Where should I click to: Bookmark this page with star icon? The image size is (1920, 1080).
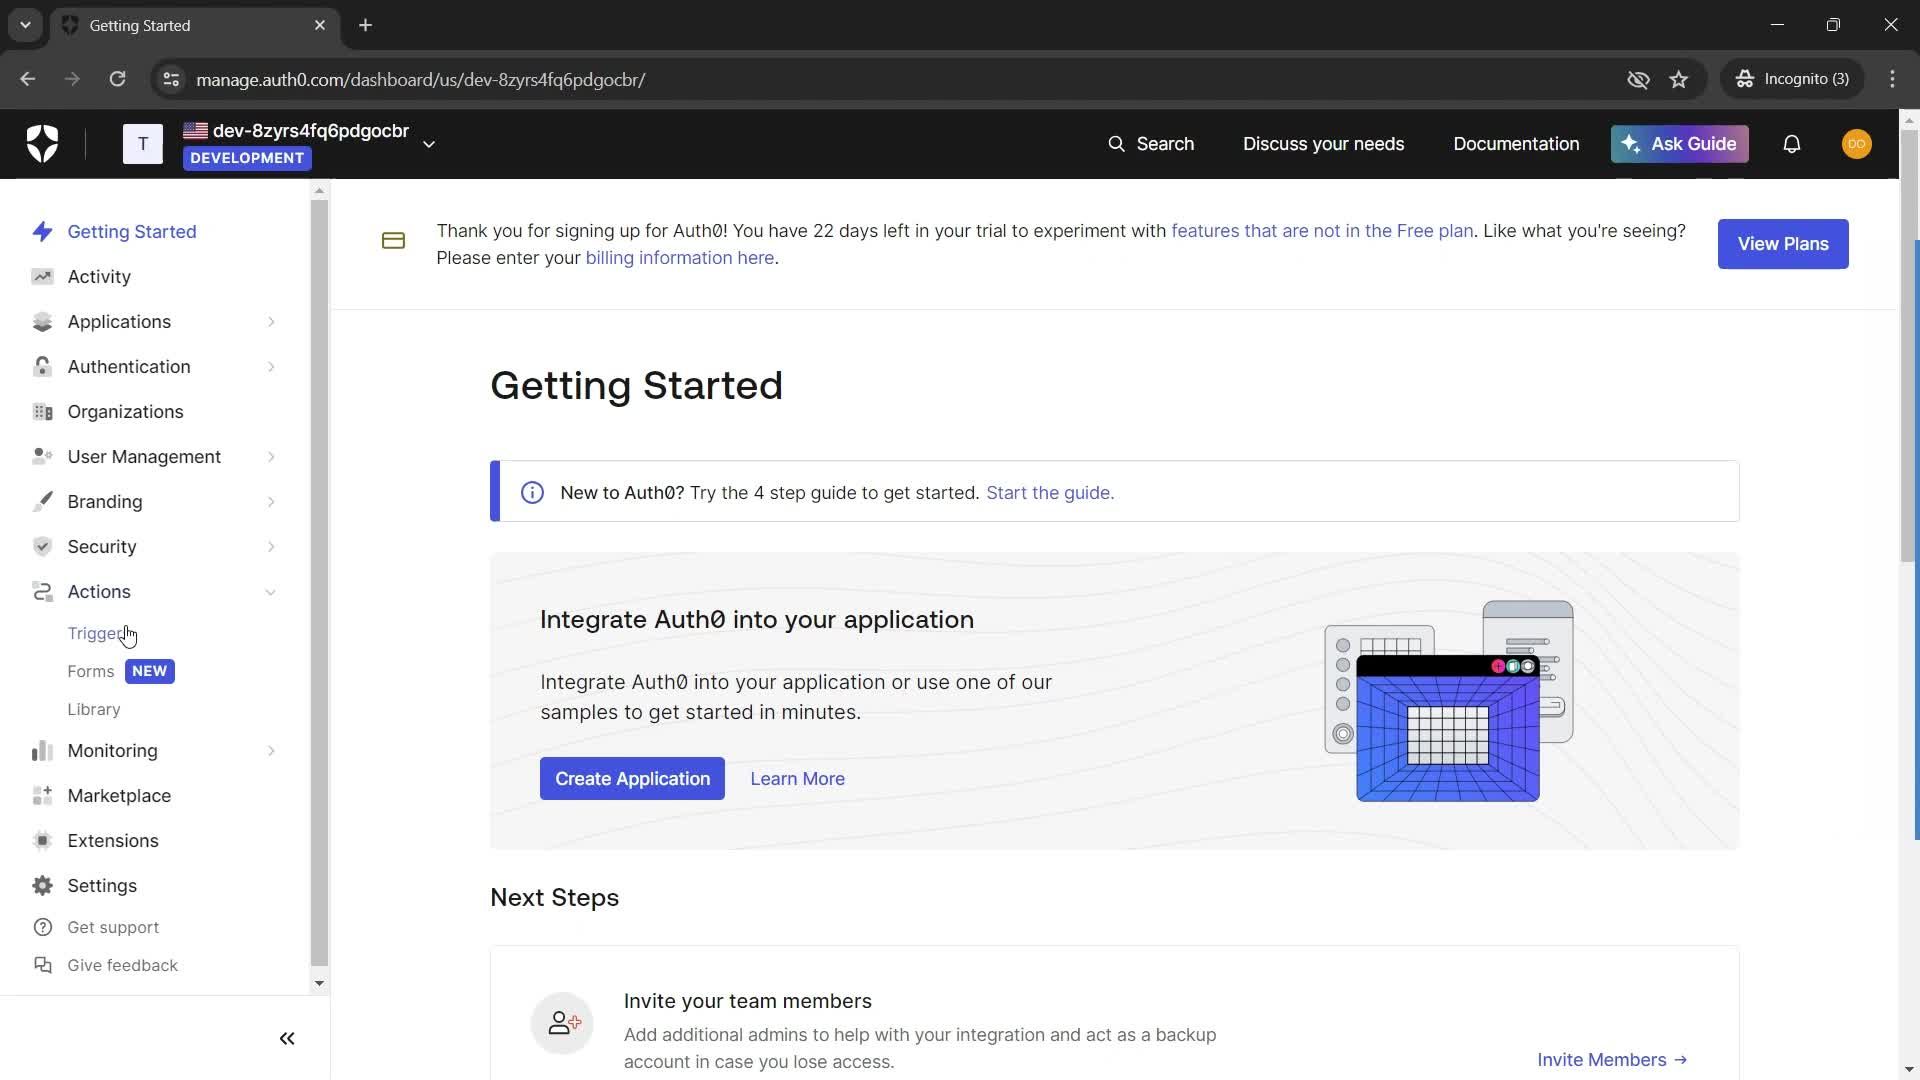(x=1679, y=79)
